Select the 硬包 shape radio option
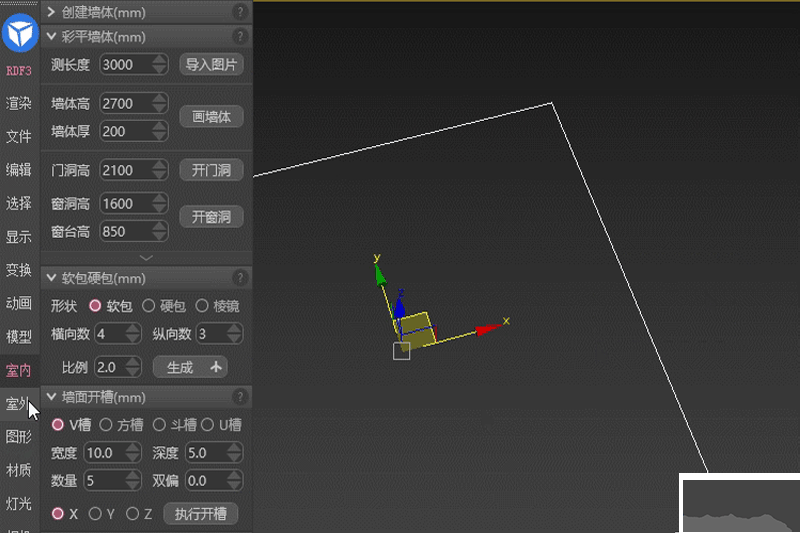This screenshot has height=533, width=800. (x=148, y=306)
